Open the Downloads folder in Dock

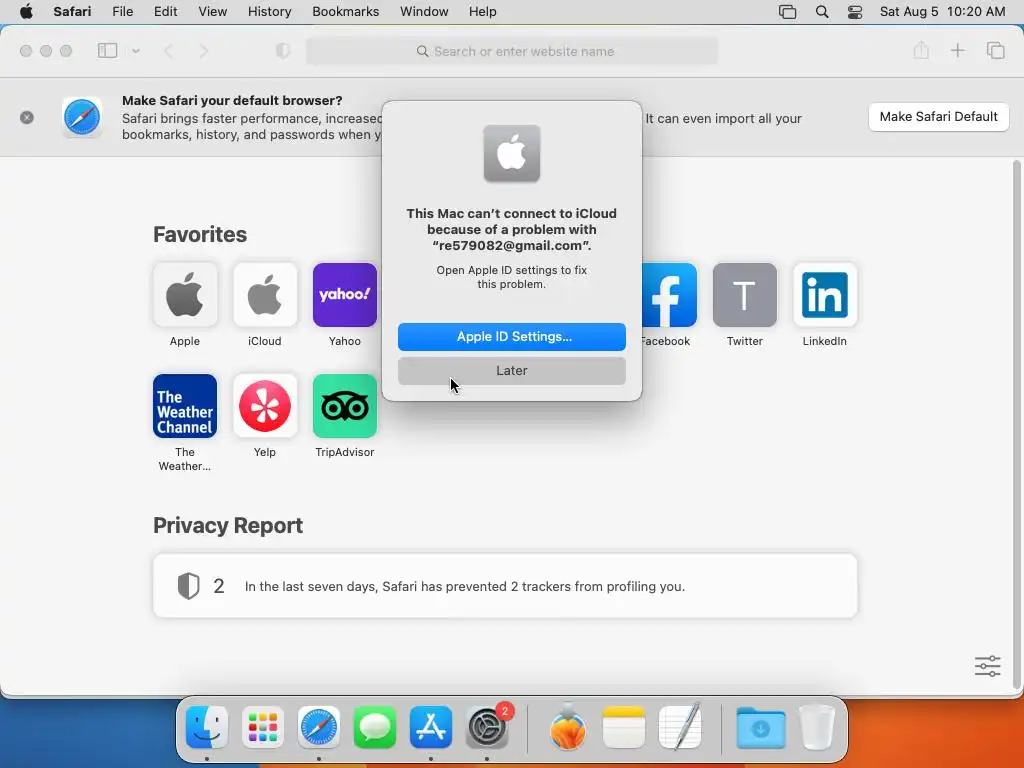(x=761, y=727)
